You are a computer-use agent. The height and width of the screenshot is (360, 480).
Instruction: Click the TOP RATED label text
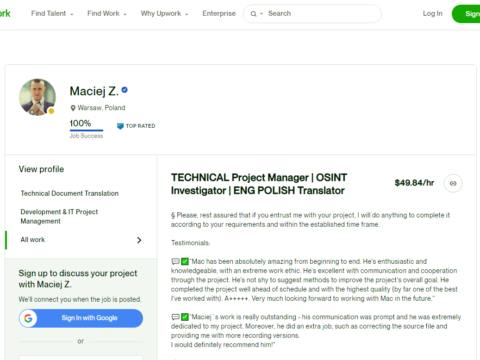(x=140, y=126)
